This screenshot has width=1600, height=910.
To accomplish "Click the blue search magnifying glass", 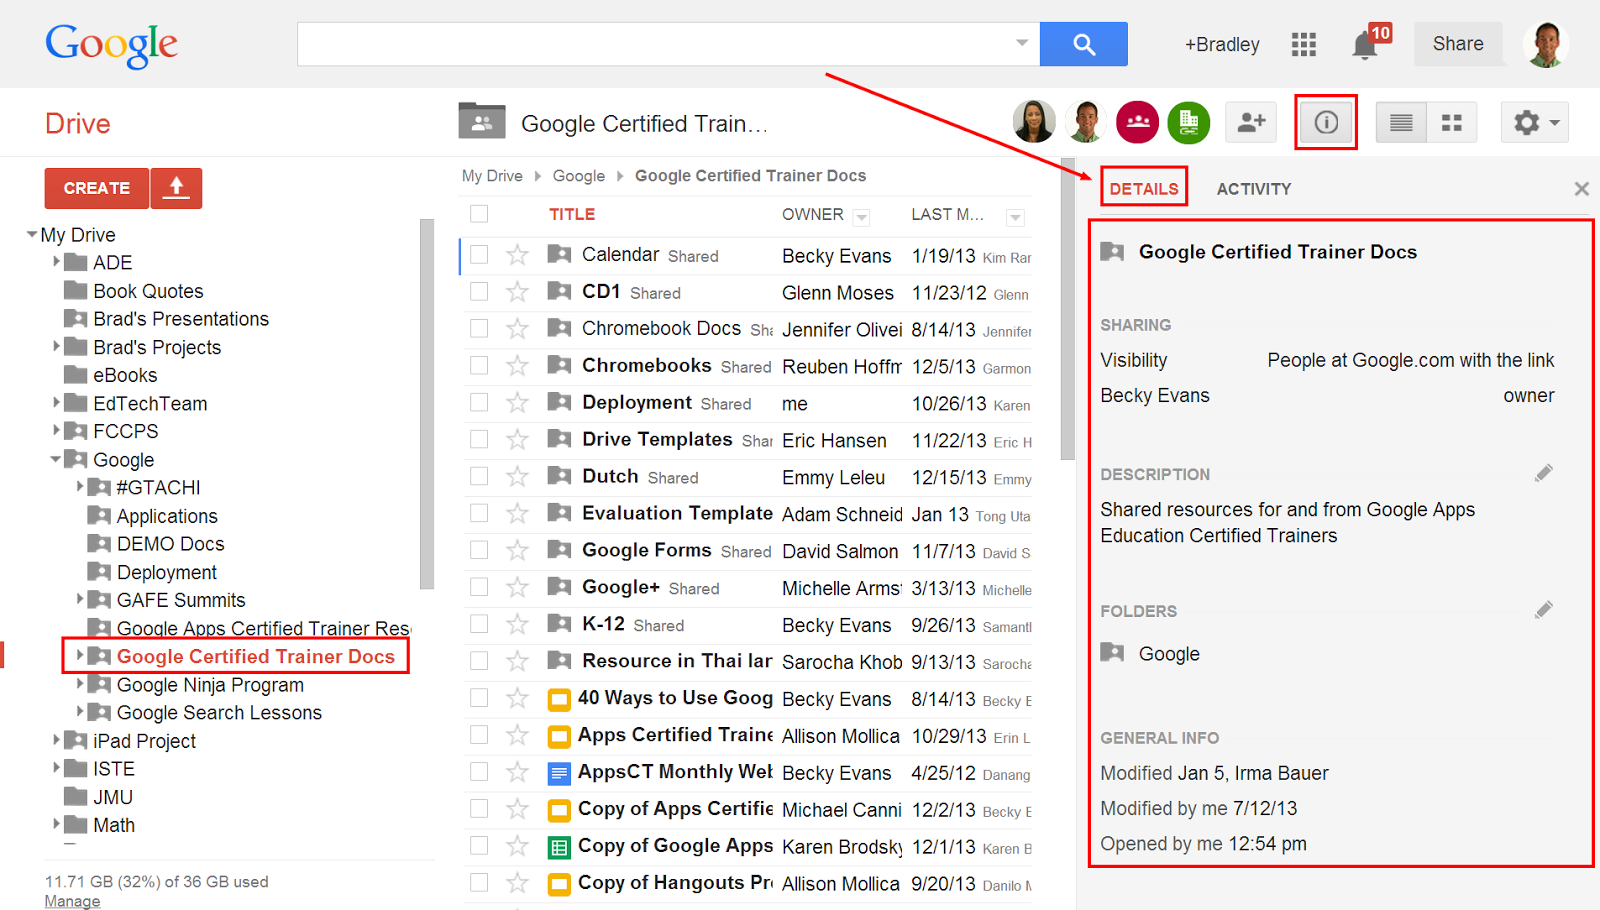I will pos(1083,44).
